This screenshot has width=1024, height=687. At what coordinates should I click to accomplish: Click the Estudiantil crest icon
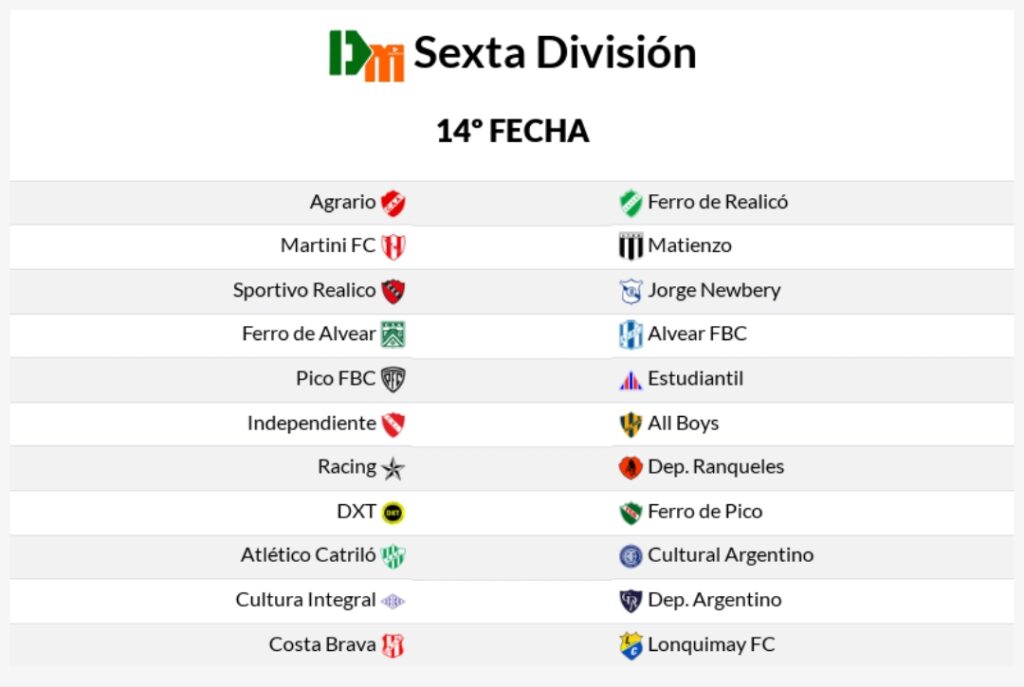pos(630,380)
